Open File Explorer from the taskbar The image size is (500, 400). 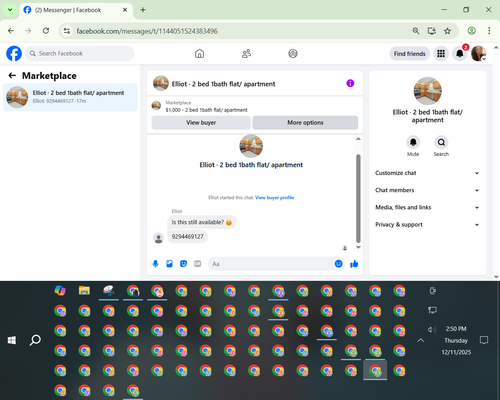point(84,291)
